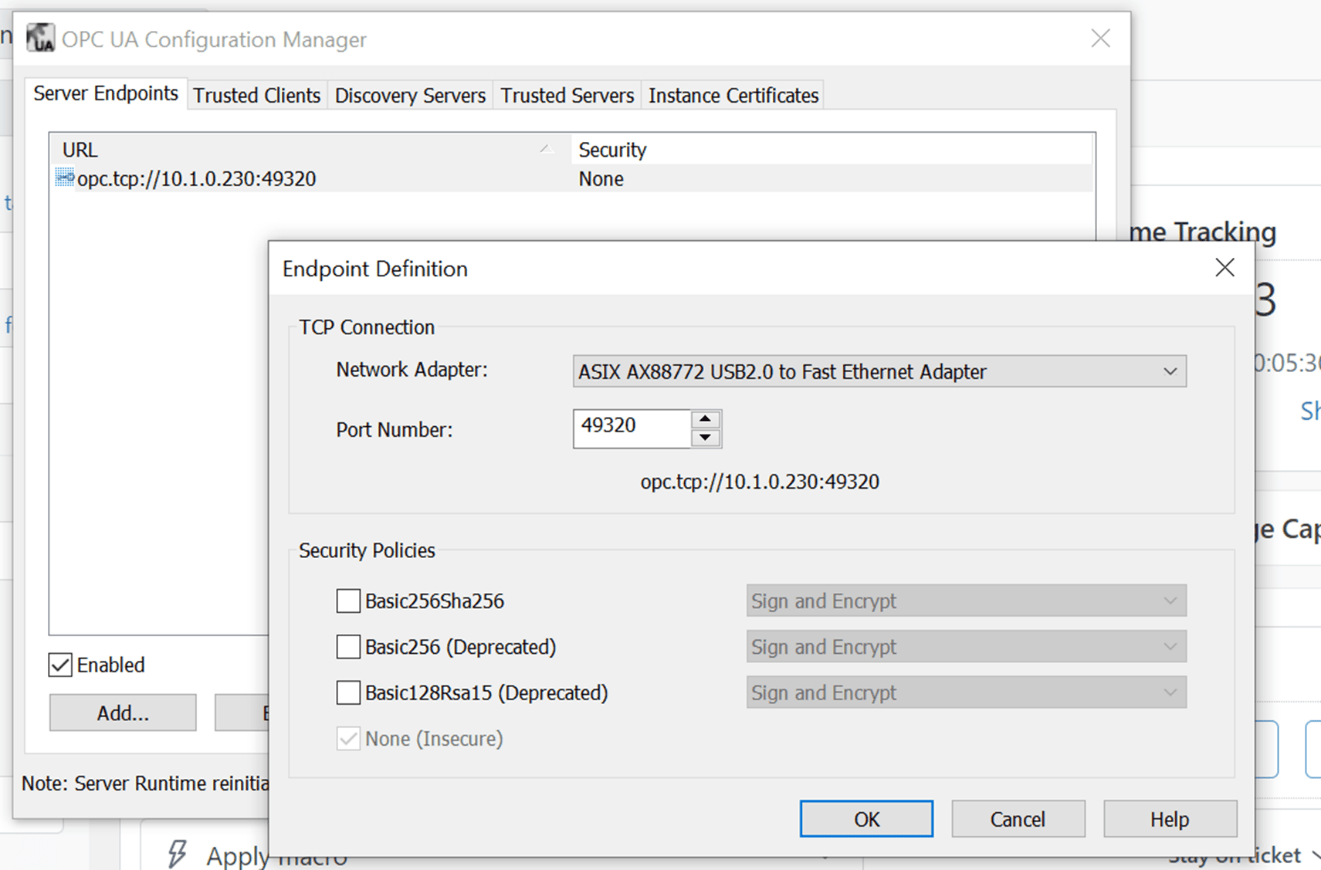
Task: Open the Instance Certificates tab
Action: click(733, 95)
